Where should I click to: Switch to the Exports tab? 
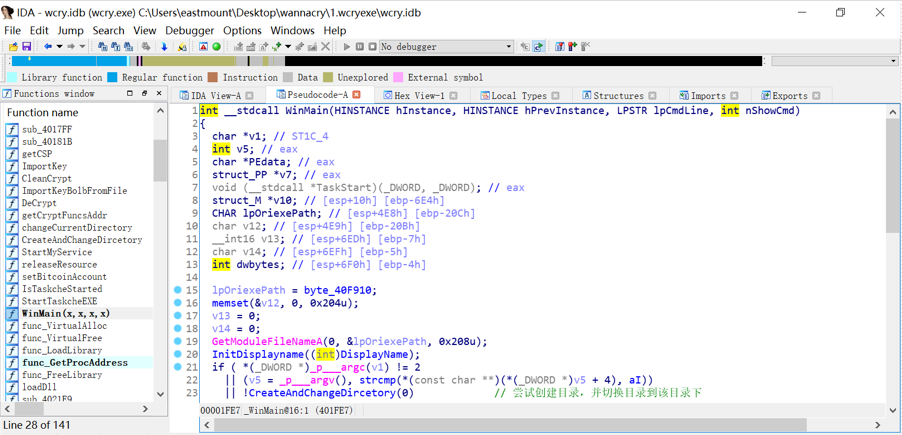[x=789, y=96]
